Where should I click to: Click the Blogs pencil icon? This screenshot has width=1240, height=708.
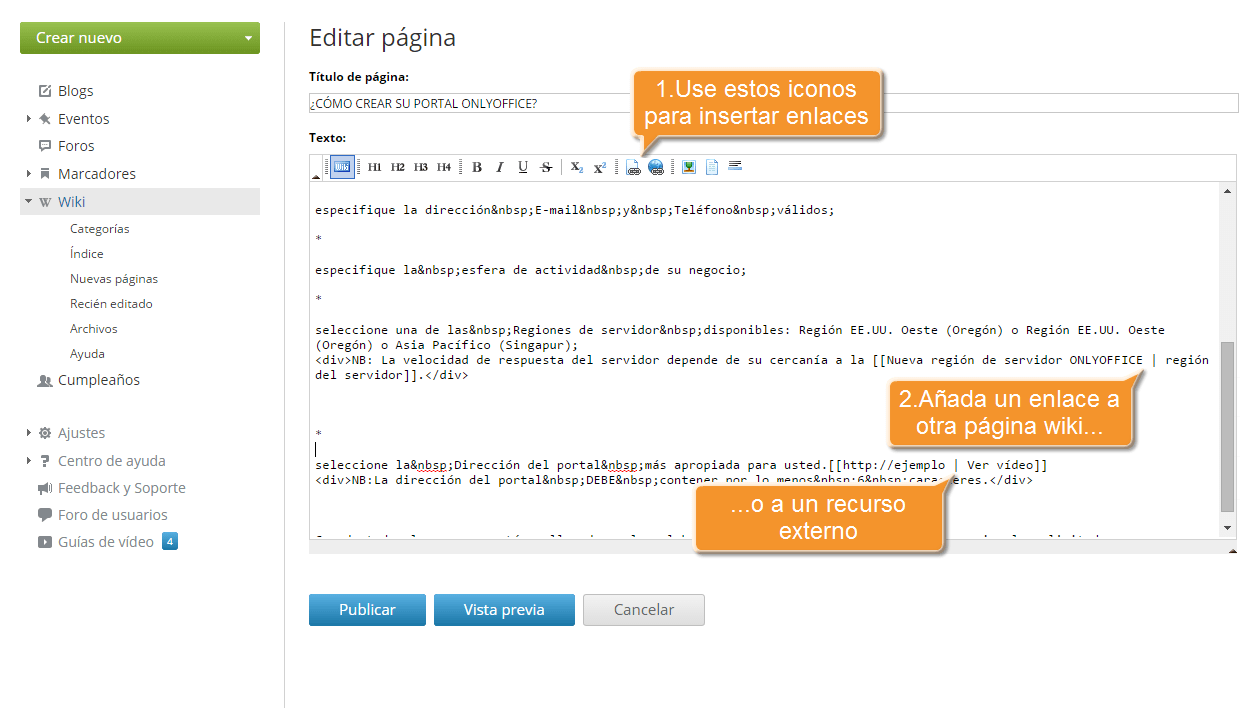[x=45, y=91]
